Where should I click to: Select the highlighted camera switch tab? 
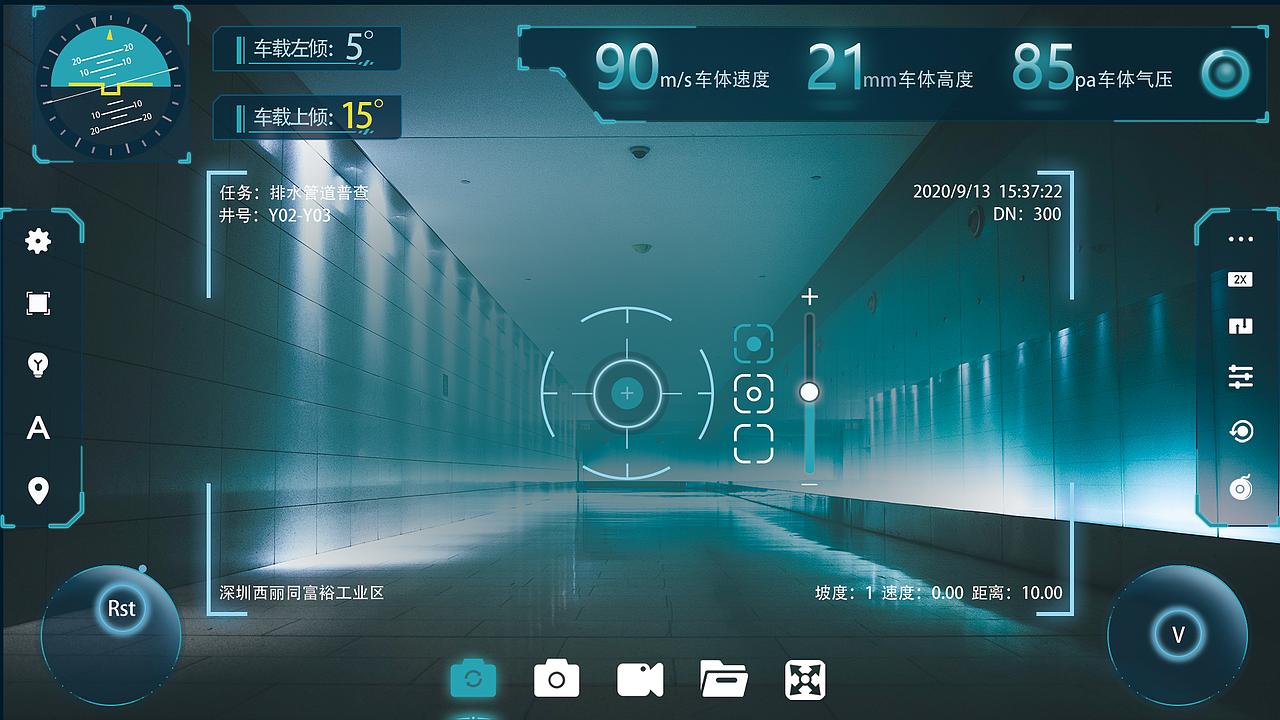point(474,677)
